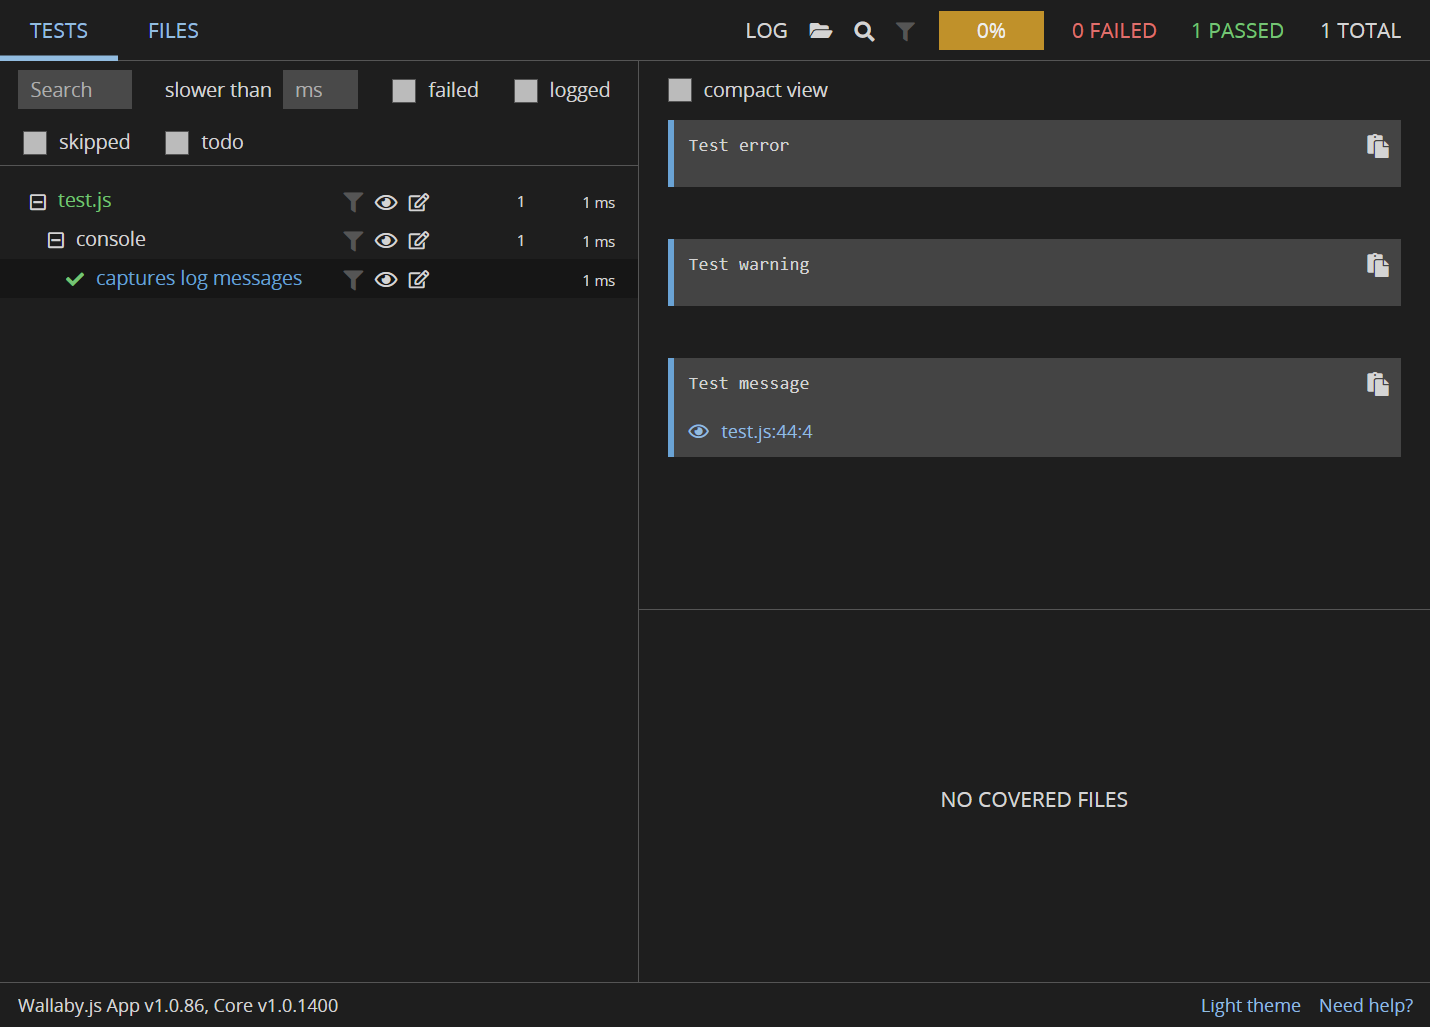Viewport: 1430px width, 1027px height.
Task: Collapse the console test group
Action: click(x=56, y=239)
